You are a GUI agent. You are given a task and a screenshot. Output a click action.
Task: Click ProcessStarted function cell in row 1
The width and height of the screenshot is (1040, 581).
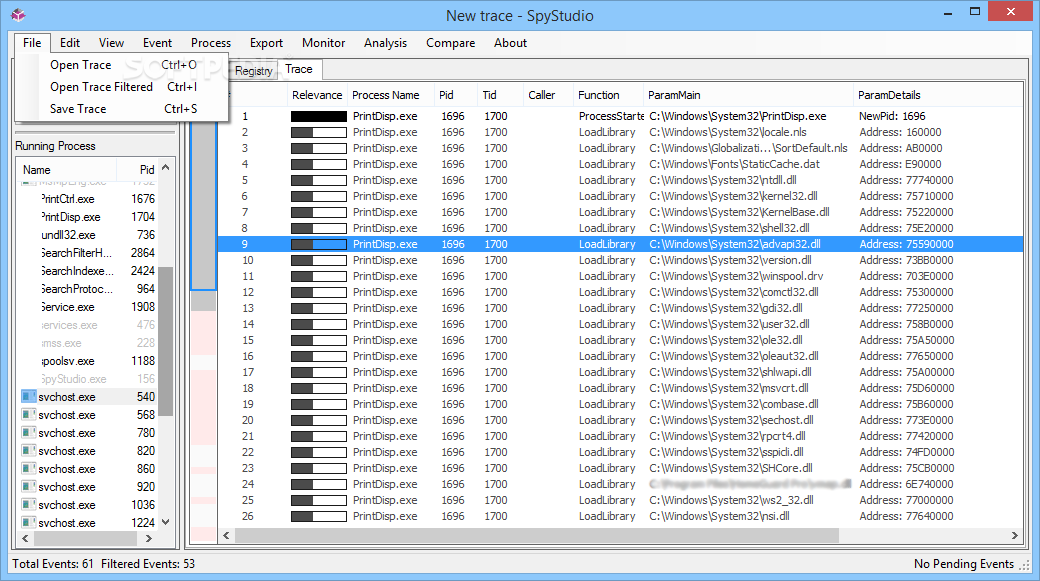610,116
